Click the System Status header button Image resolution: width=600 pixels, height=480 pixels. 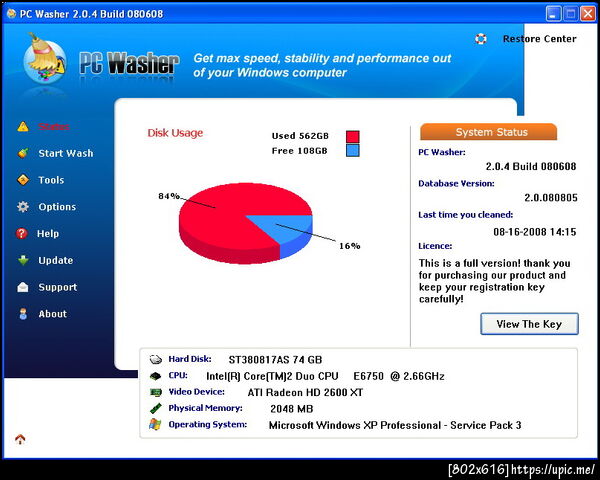click(x=489, y=132)
